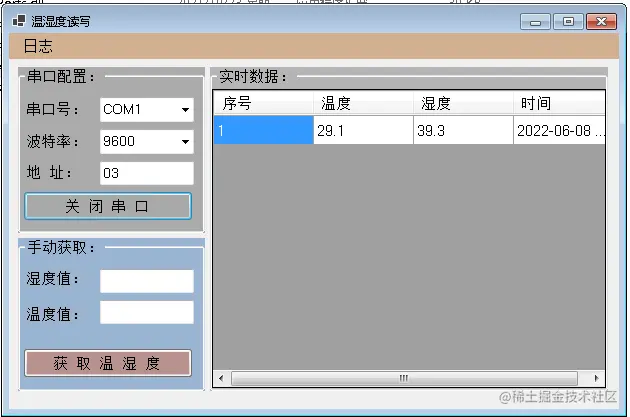Close the 温湿度读写 window
The width and height of the screenshot is (630, 417).
[601, 22]
